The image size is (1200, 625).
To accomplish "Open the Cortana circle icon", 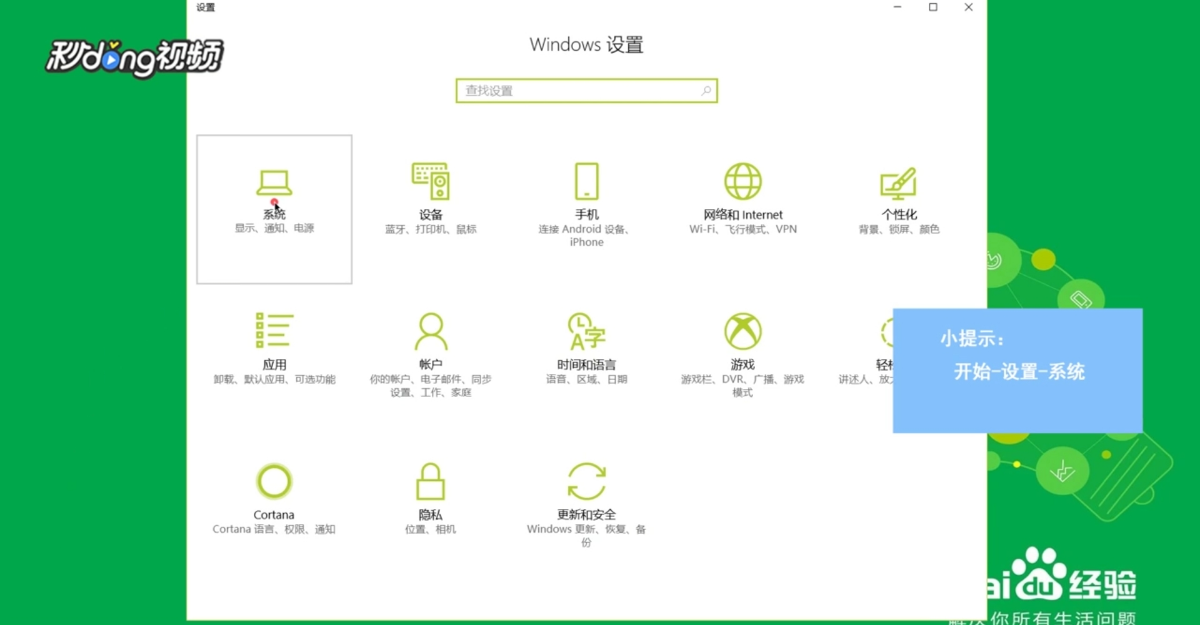I will click(274, 481).
